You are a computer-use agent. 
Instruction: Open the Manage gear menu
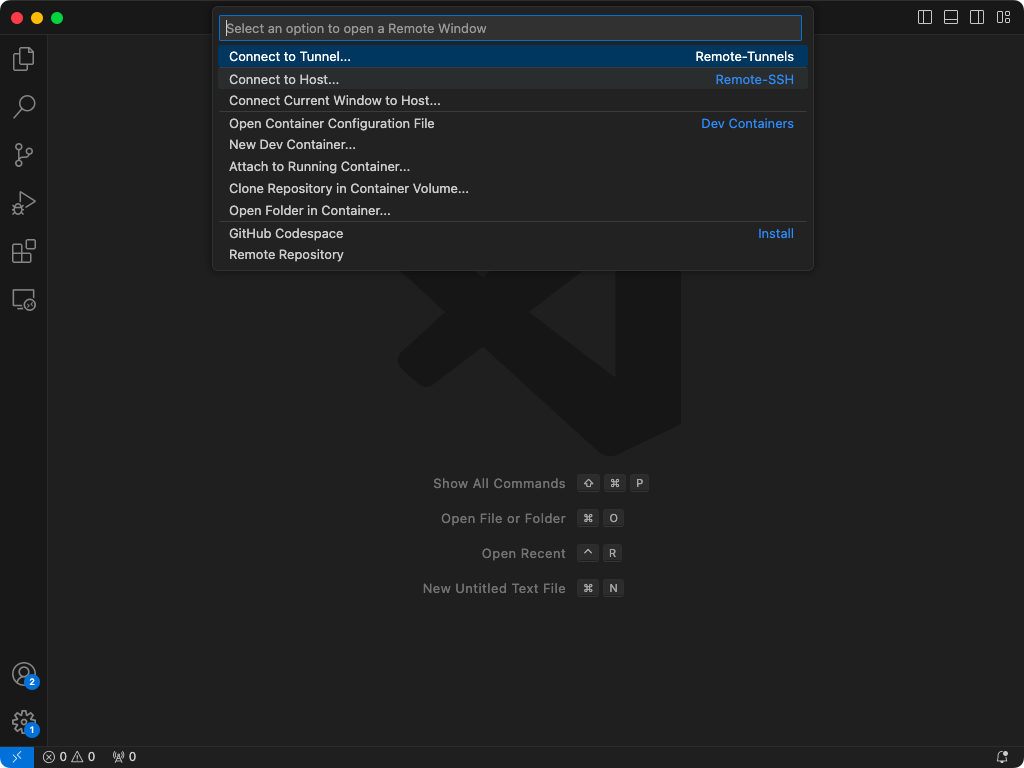coord(24,722)
